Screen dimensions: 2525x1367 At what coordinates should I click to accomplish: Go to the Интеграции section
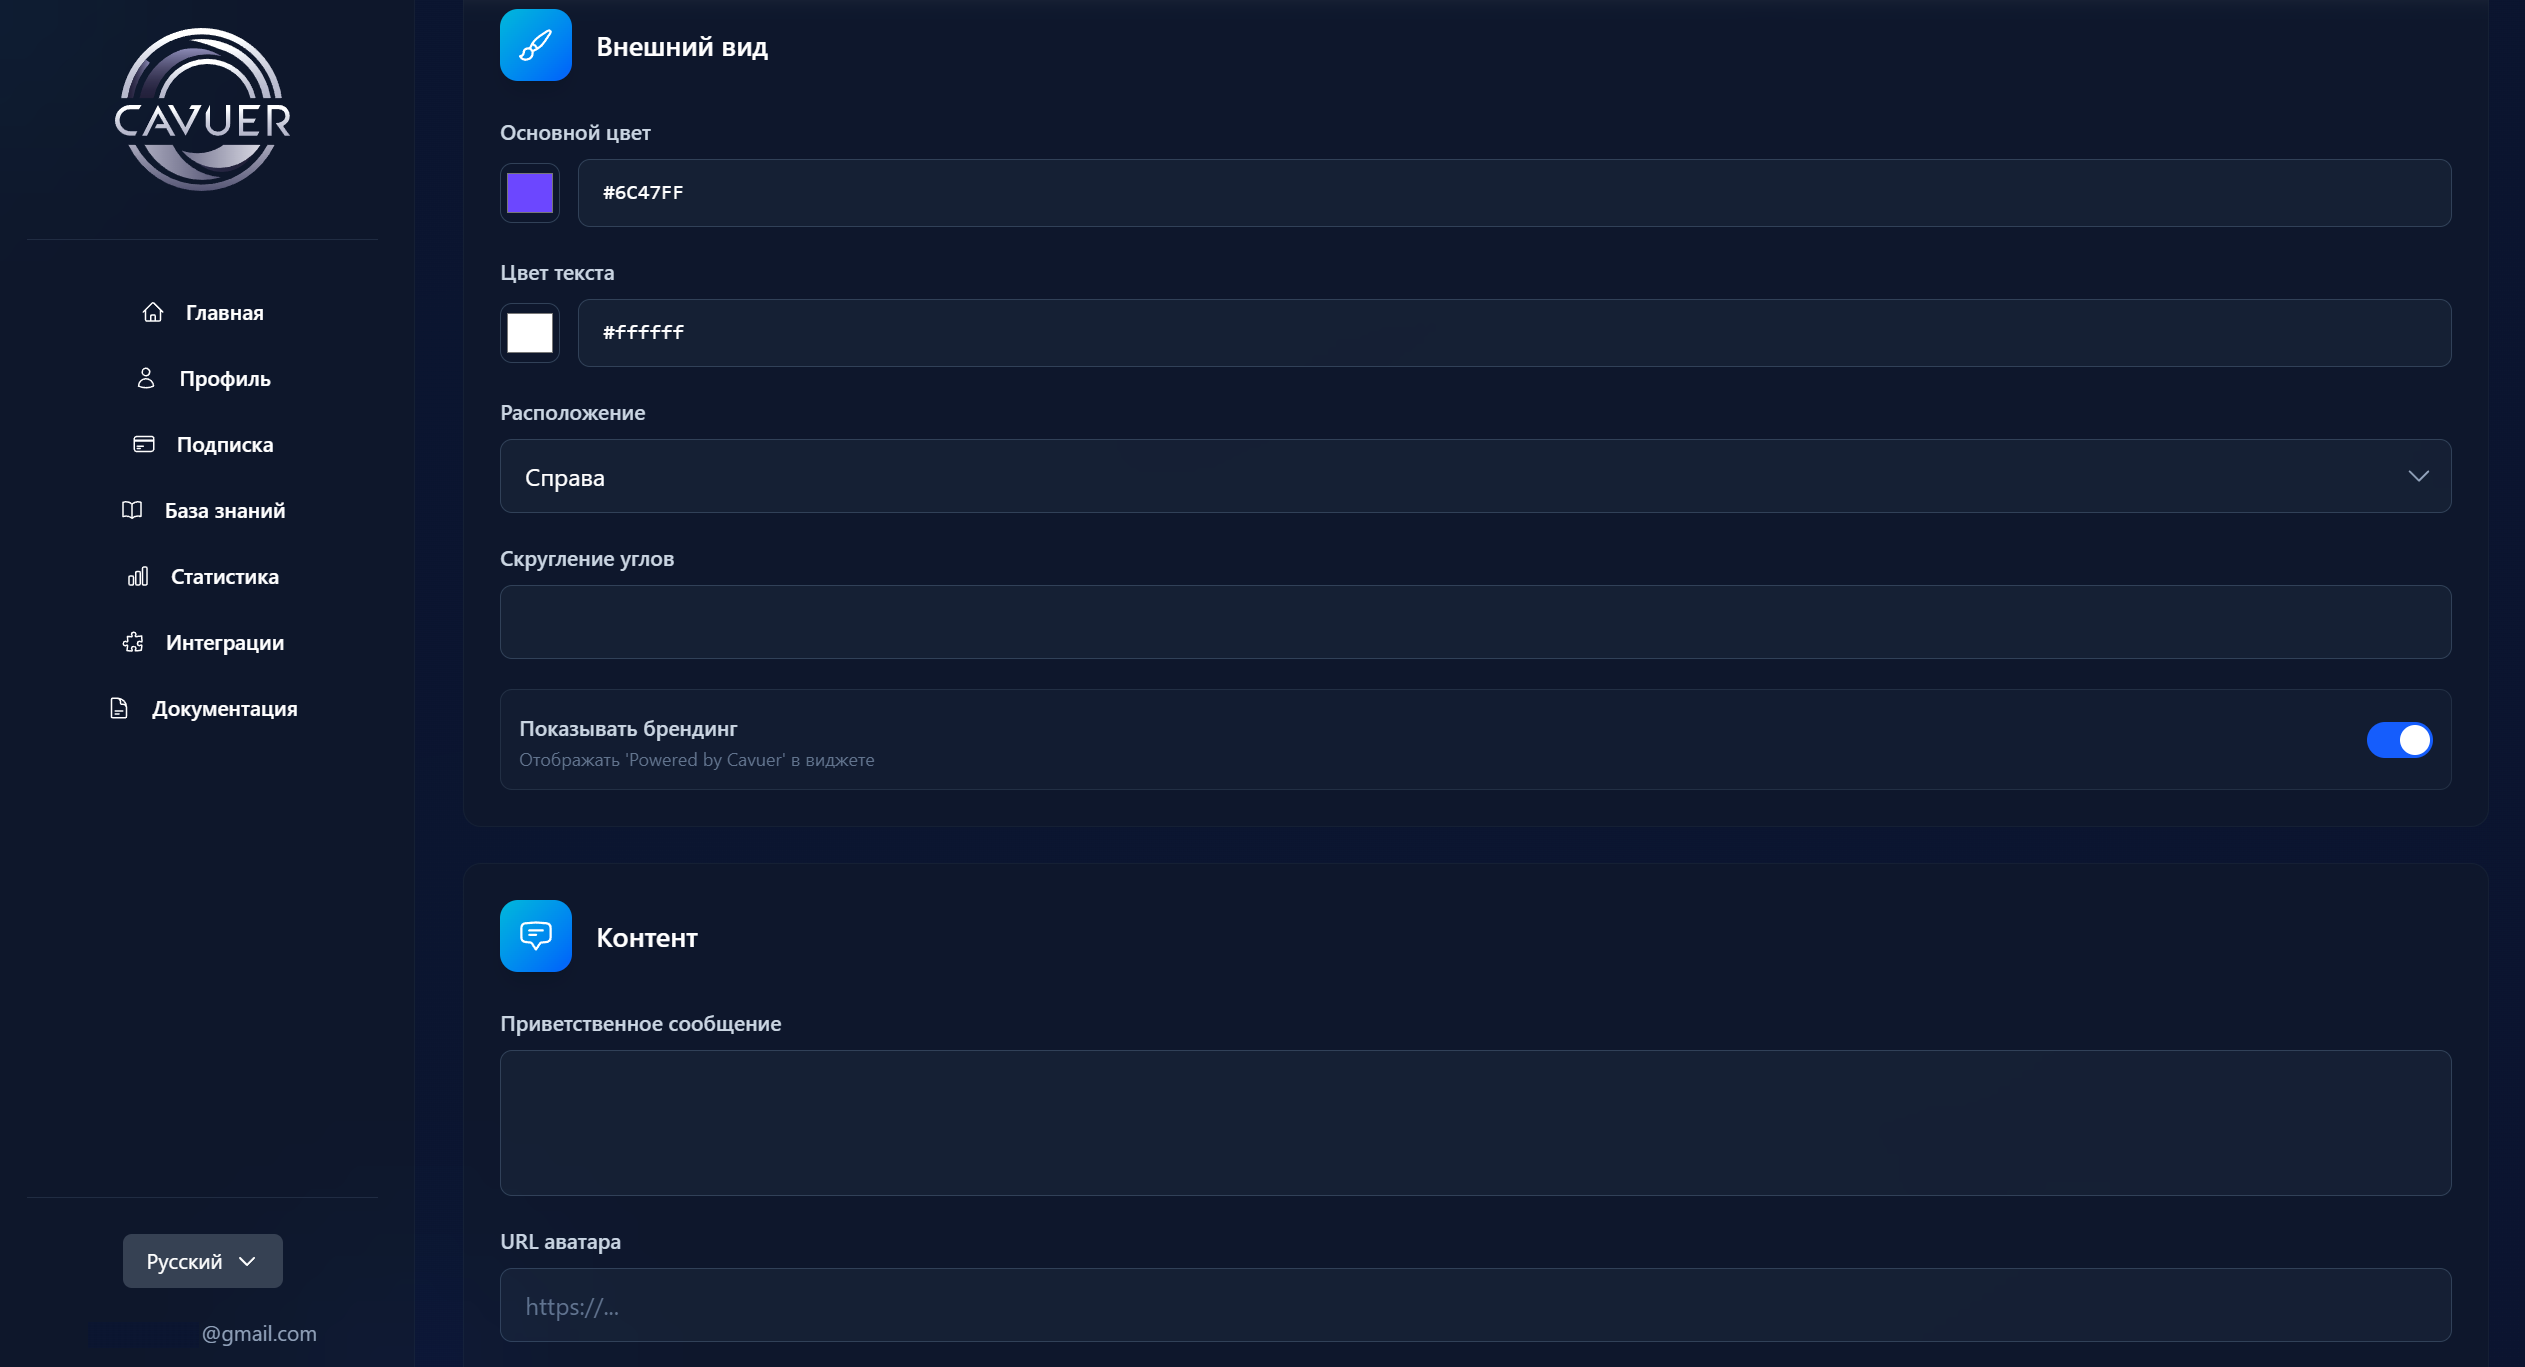(x=224, y=642)
